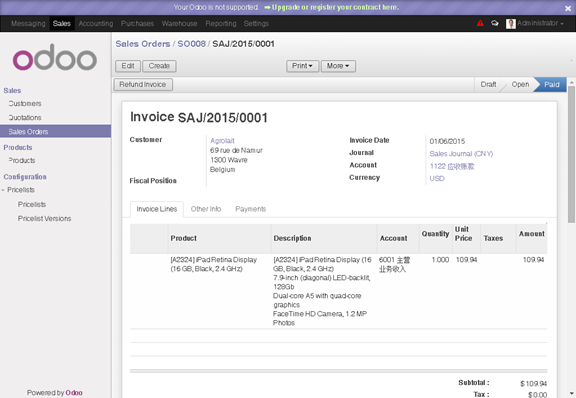The height and width of the screenshot is (398, 576).
Task: Click the Configuration sidebar section header
Action: (25, 177)
